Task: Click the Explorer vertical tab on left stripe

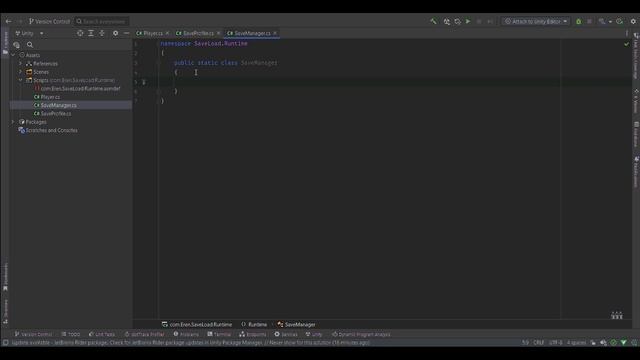Action: [5, 42]
